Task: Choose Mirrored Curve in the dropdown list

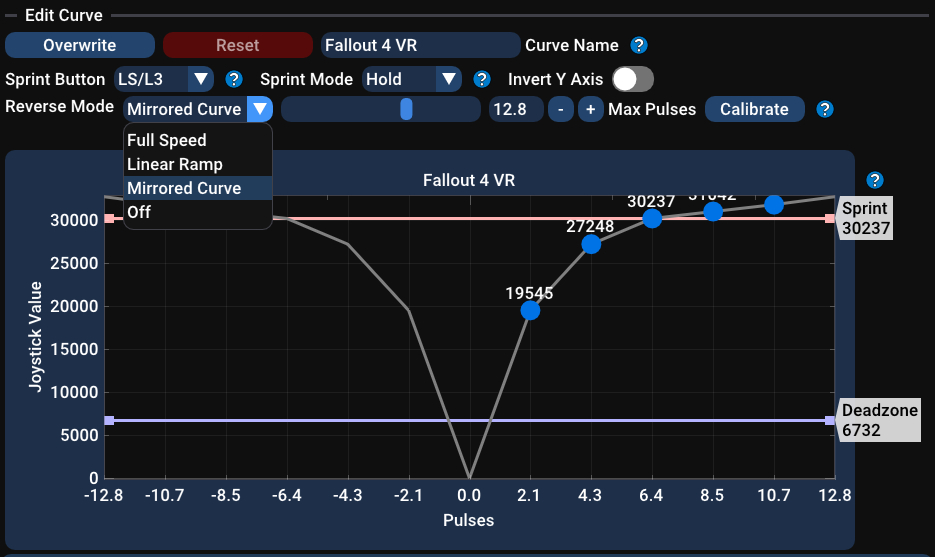Action: coord(197,188)
